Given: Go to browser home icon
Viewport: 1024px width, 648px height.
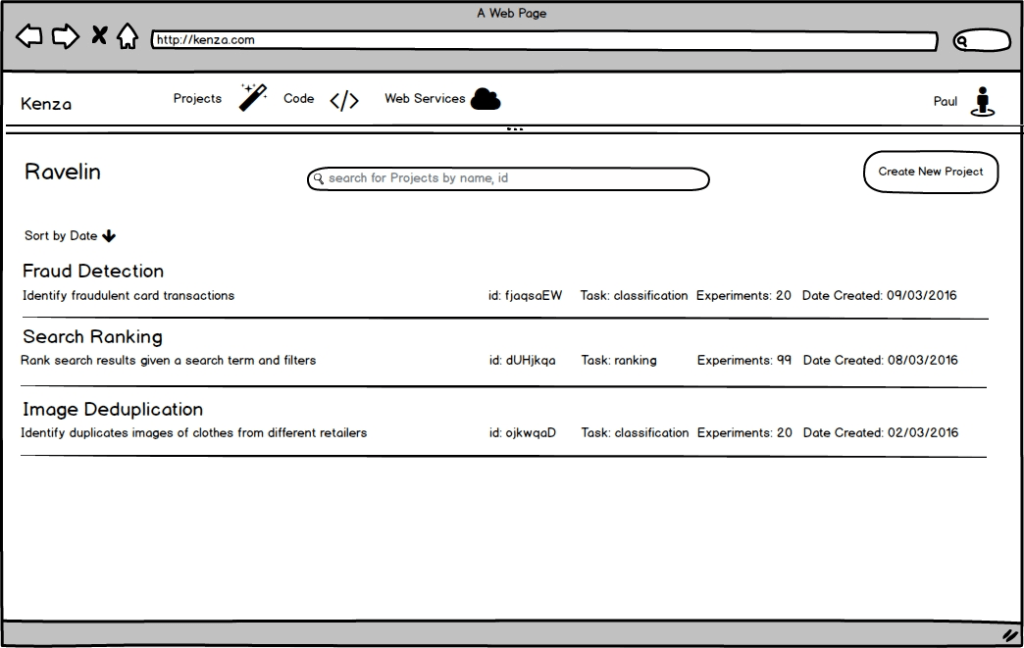Looking at the screenshot, I should (127, 37).
